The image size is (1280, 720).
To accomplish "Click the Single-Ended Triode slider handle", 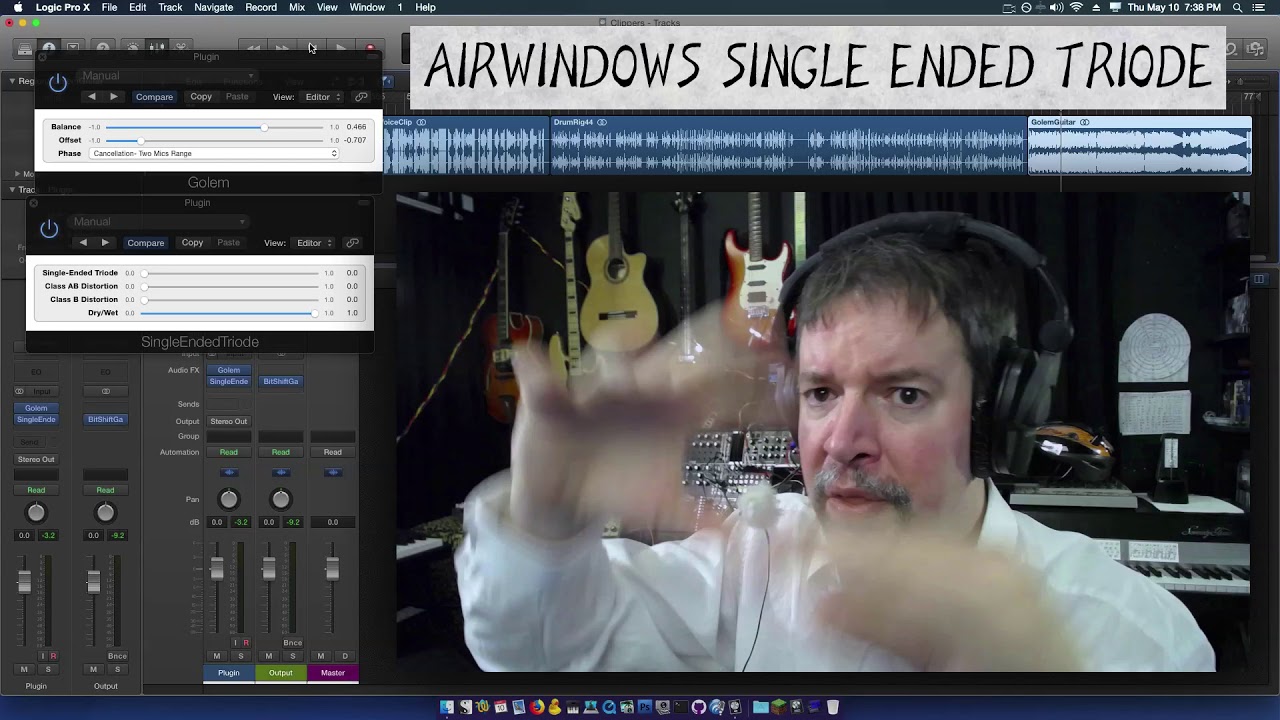I will pyautogui.click(x=144, y=273).
